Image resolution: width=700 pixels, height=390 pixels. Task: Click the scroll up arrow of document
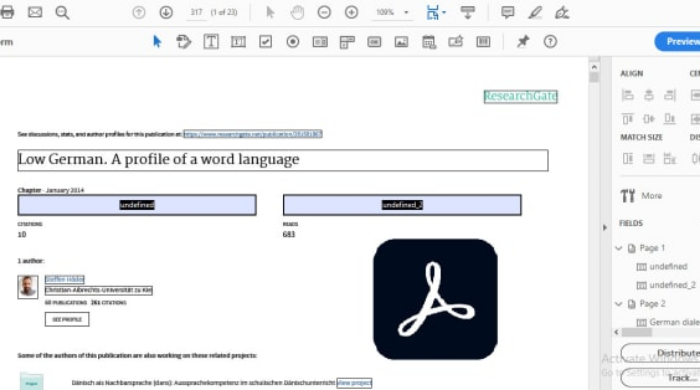[594, 67]
